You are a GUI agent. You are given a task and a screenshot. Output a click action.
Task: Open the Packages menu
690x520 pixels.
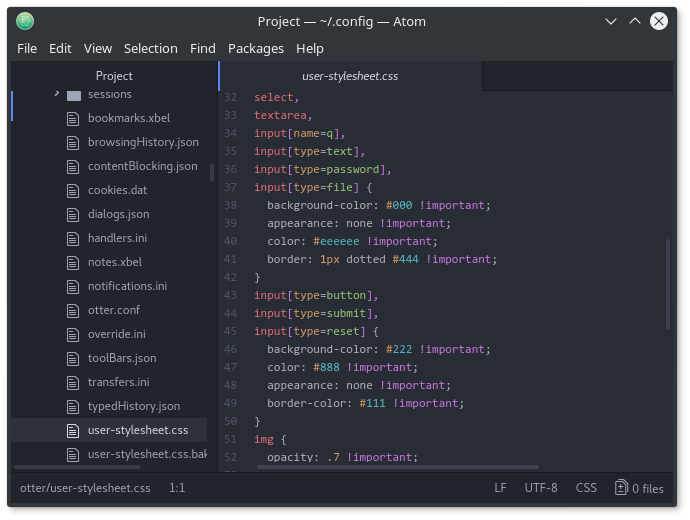[256, 48]
